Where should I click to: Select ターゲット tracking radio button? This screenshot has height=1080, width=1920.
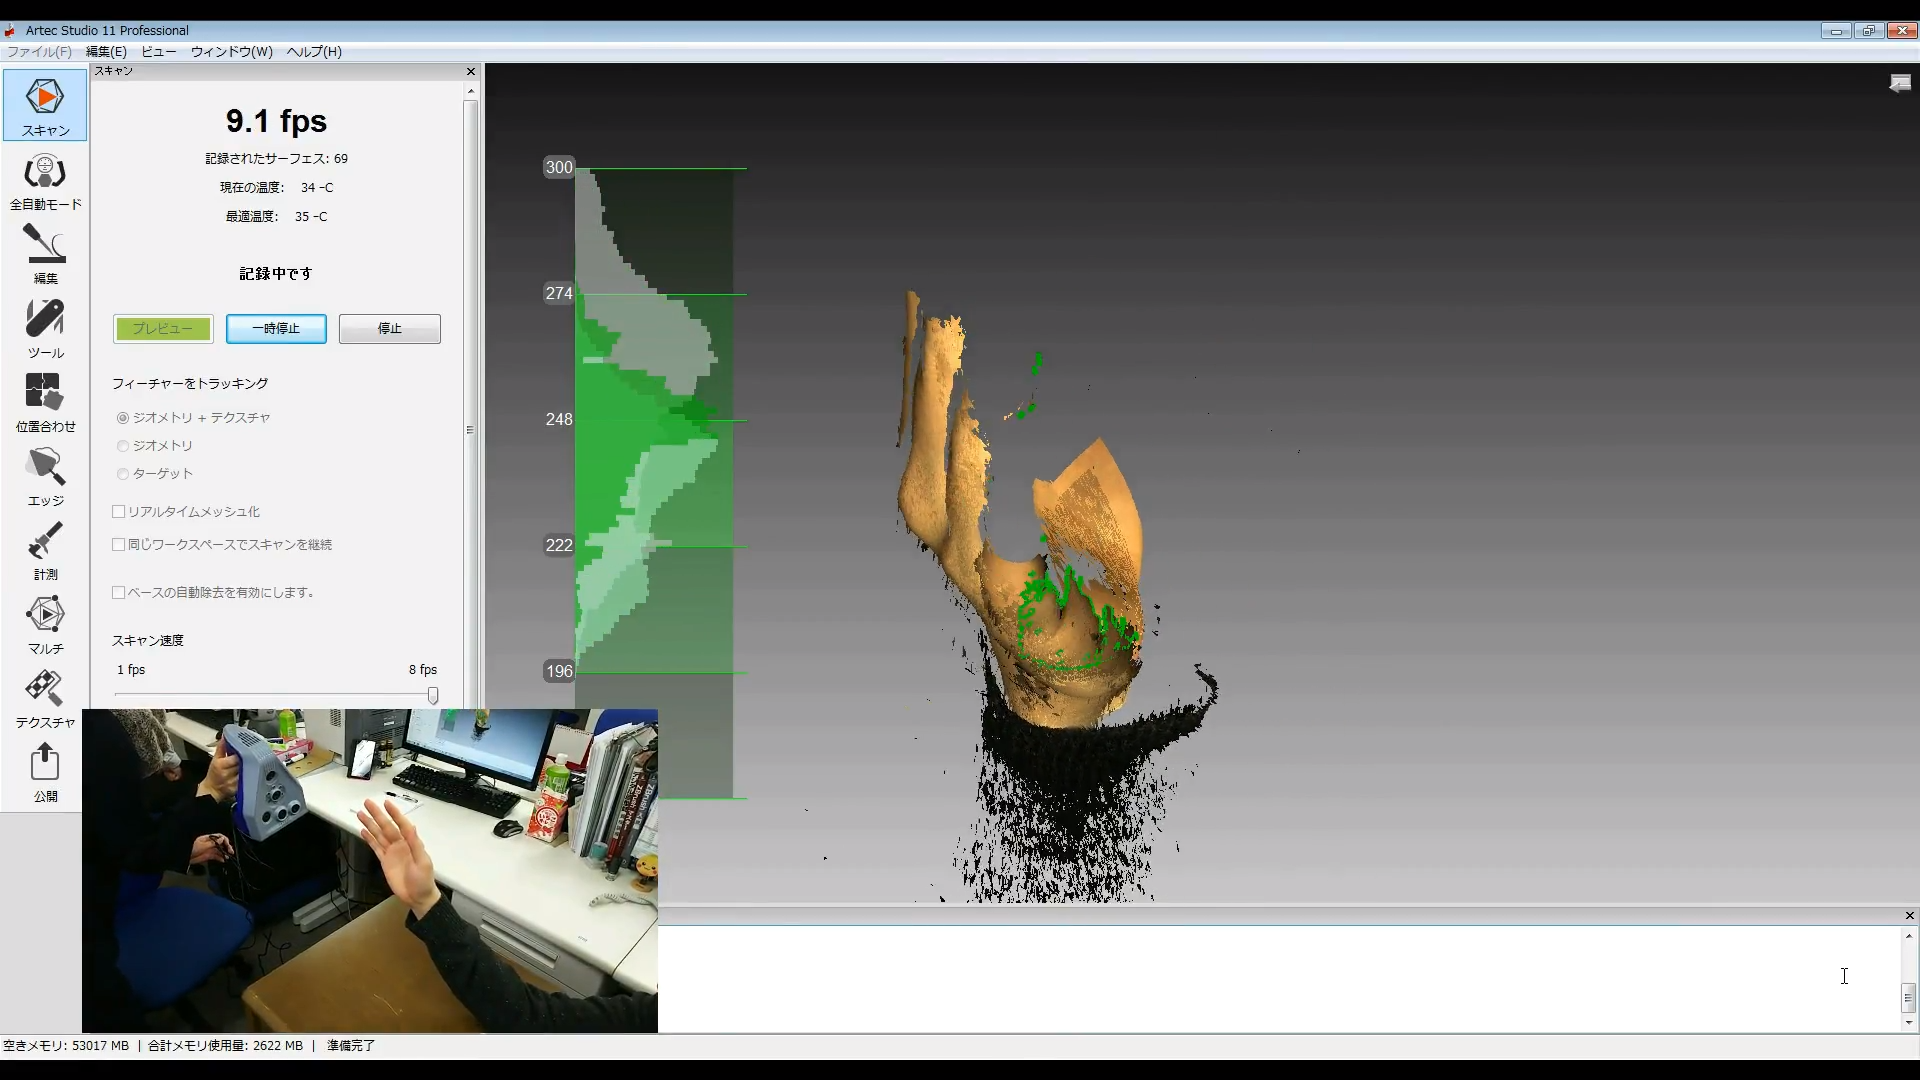[123, 473]
